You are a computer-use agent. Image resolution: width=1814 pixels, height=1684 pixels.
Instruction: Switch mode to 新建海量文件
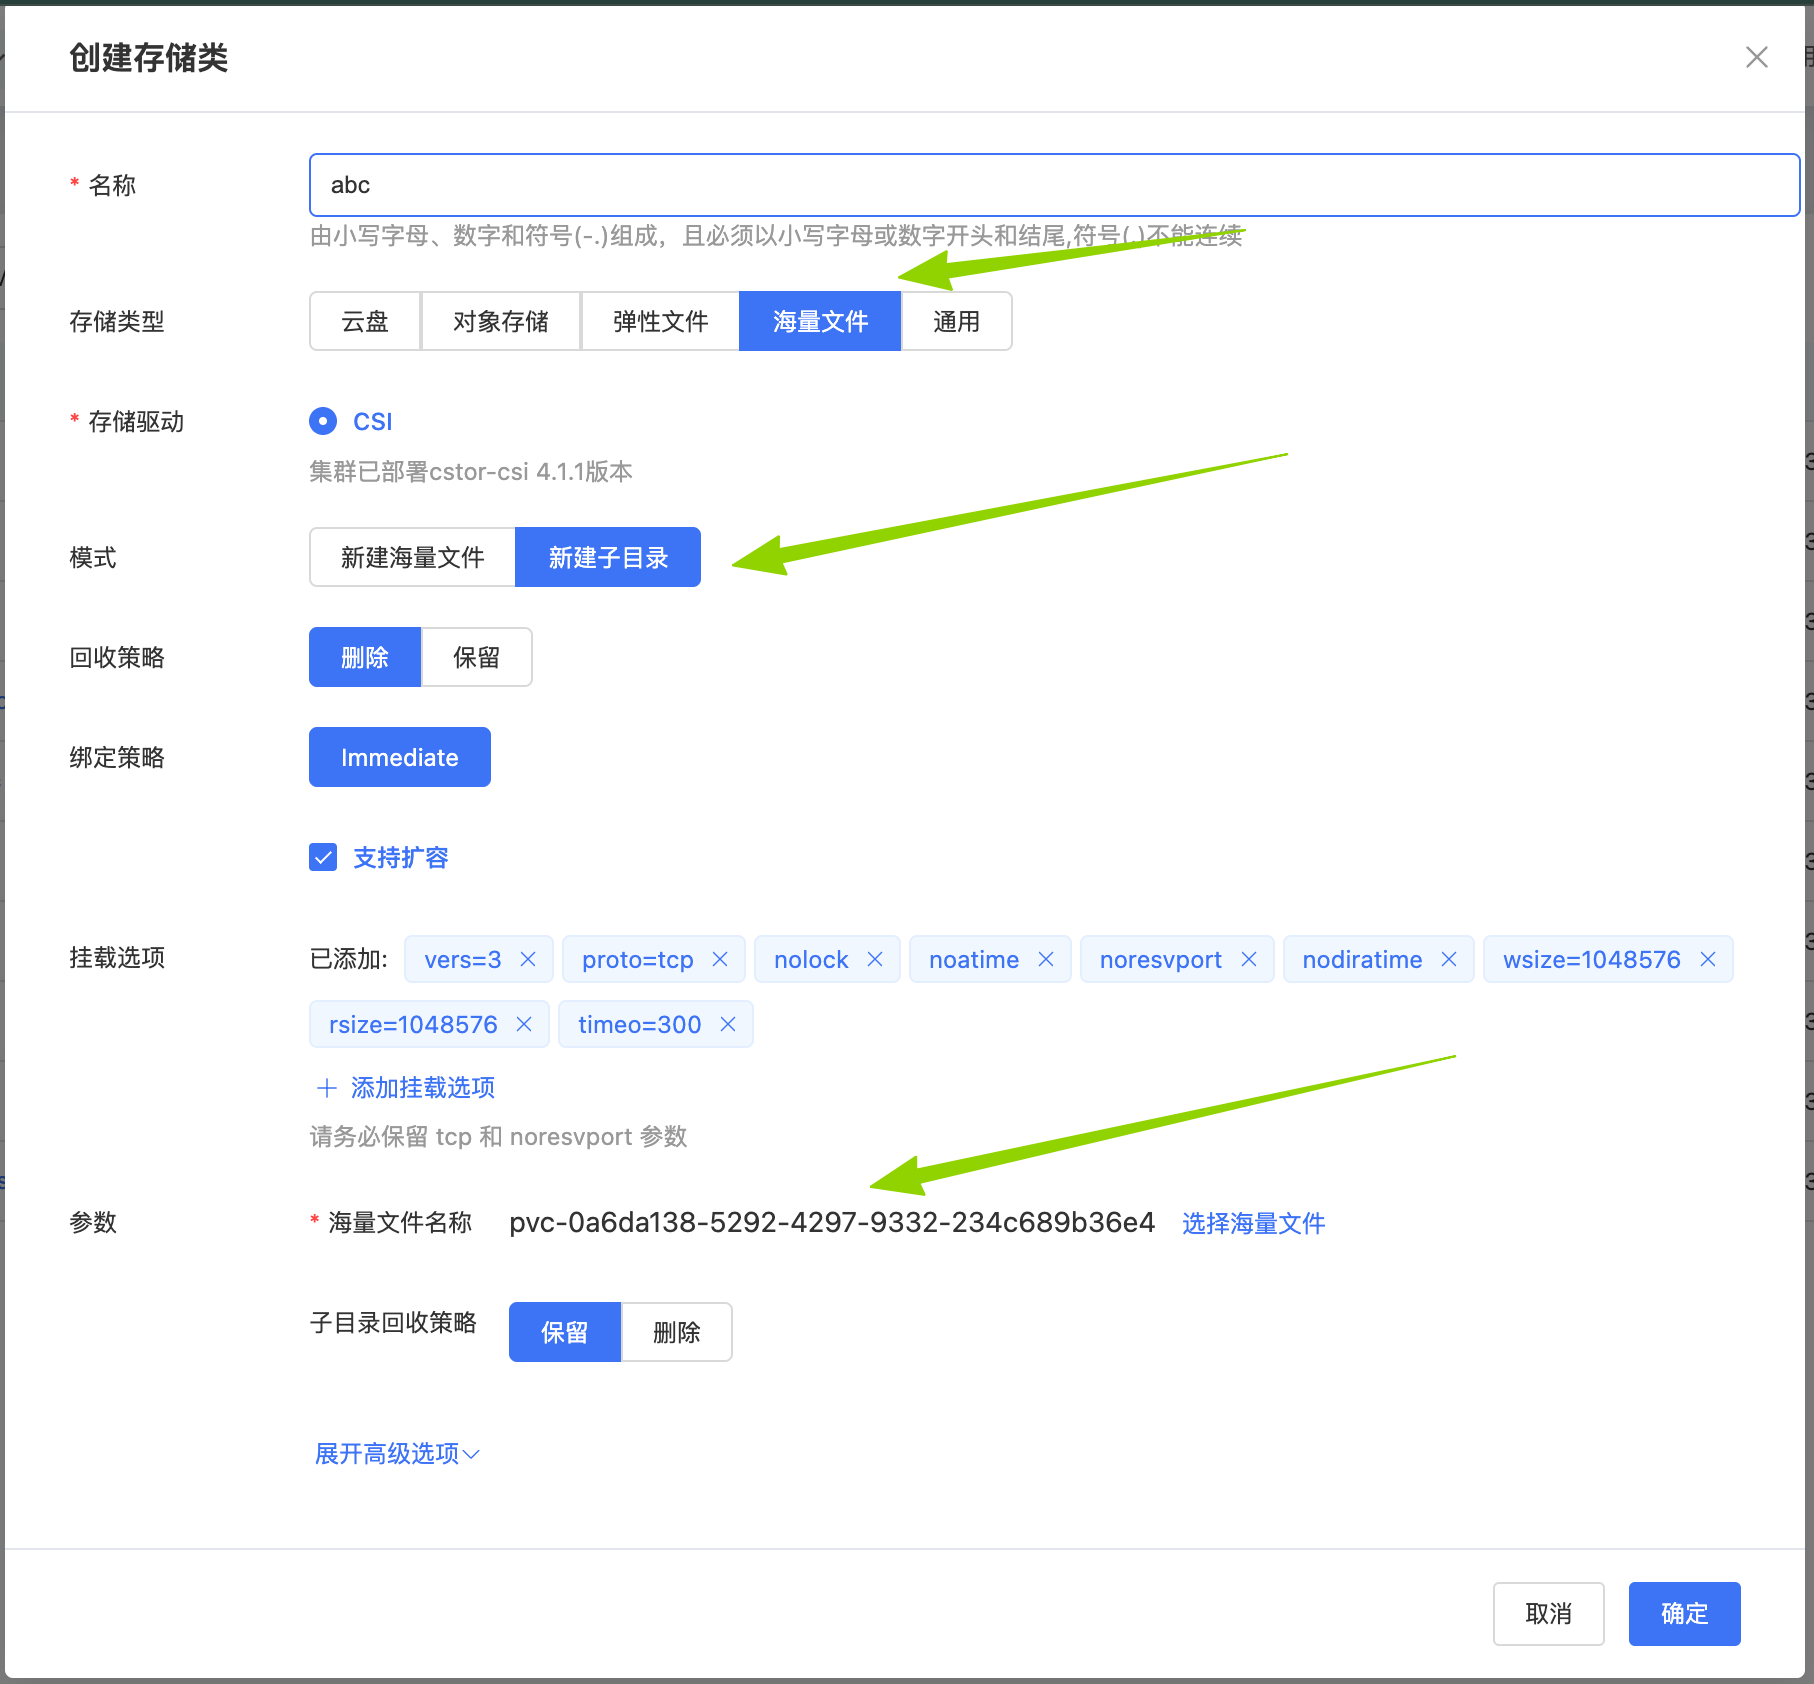point(412,558)
